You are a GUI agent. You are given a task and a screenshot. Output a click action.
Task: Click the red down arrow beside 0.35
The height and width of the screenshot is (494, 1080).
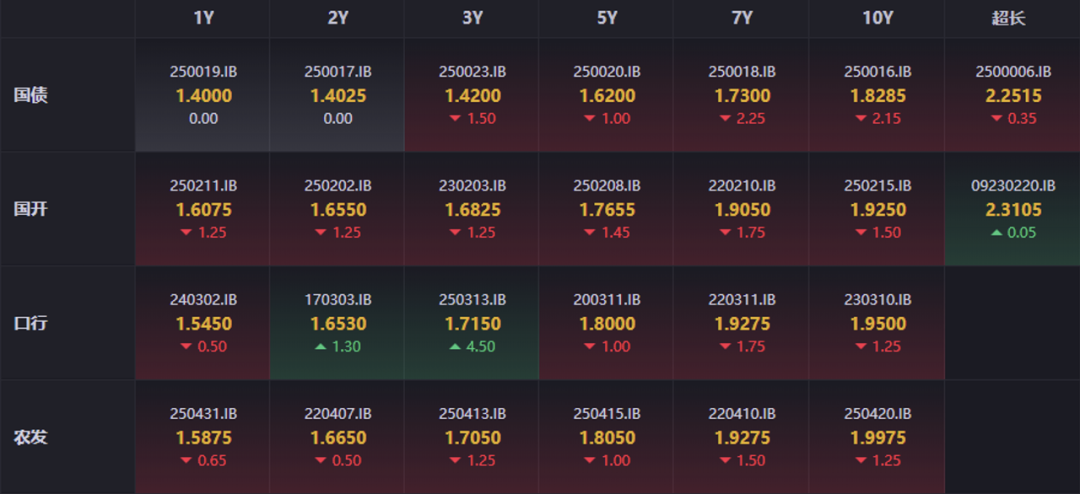tap(996, 119)
